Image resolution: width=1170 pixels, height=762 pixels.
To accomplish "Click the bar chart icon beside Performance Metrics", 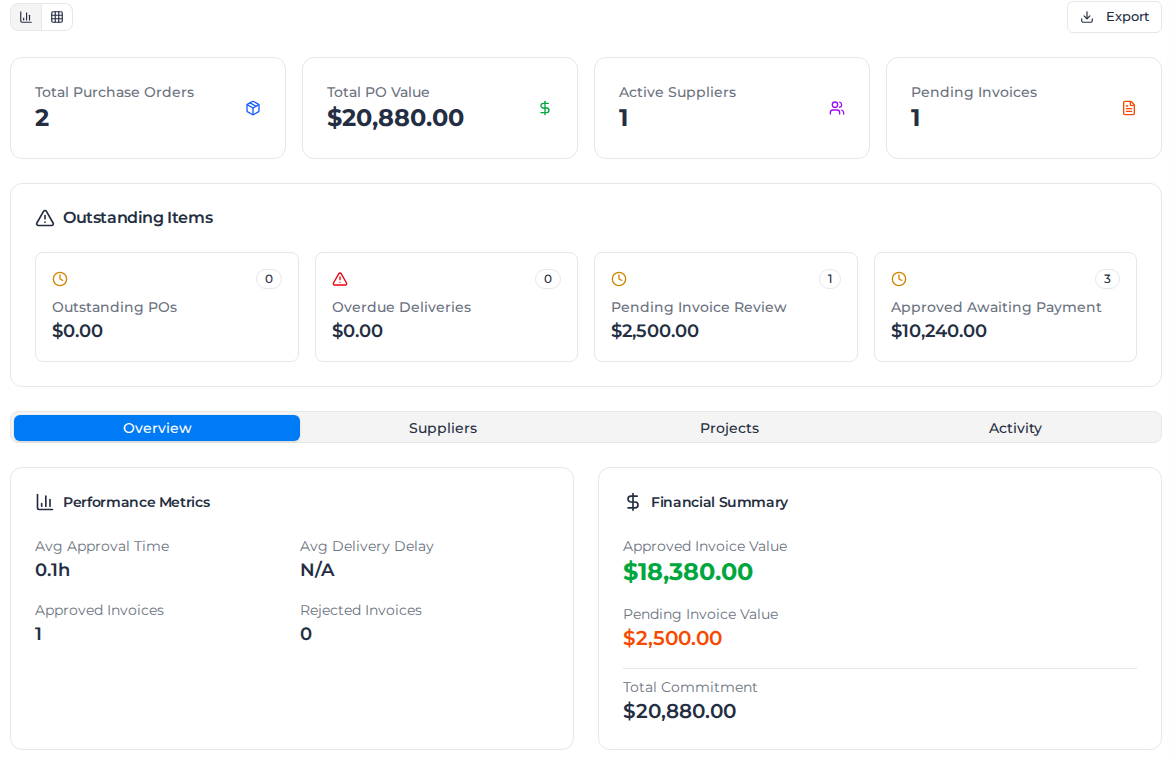I will pos(45,502).
